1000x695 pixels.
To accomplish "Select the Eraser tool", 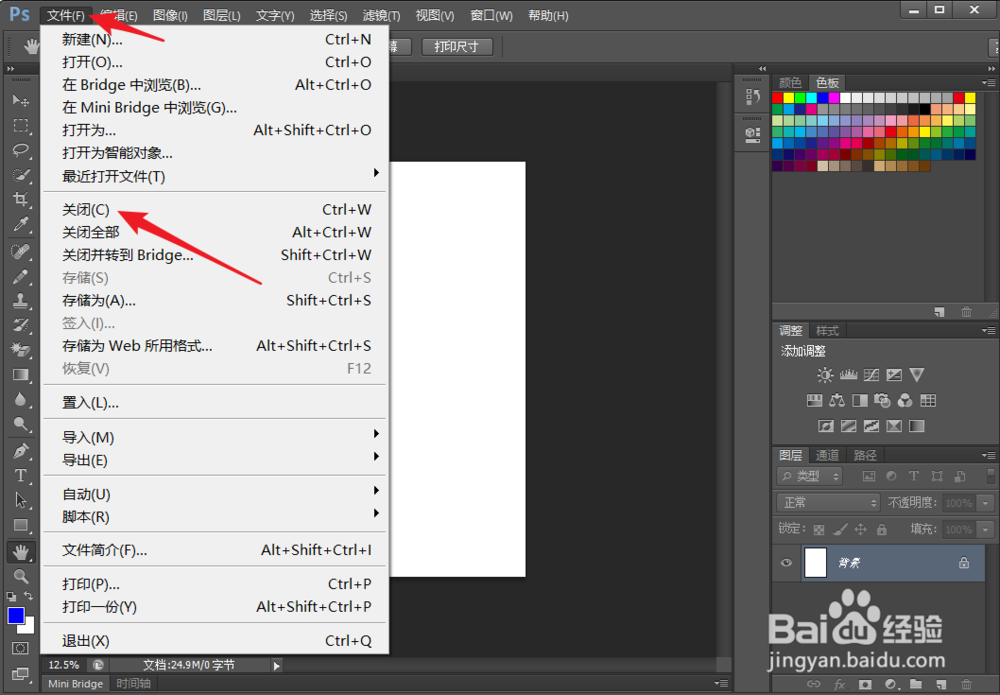I will click(x=20, y=349).
